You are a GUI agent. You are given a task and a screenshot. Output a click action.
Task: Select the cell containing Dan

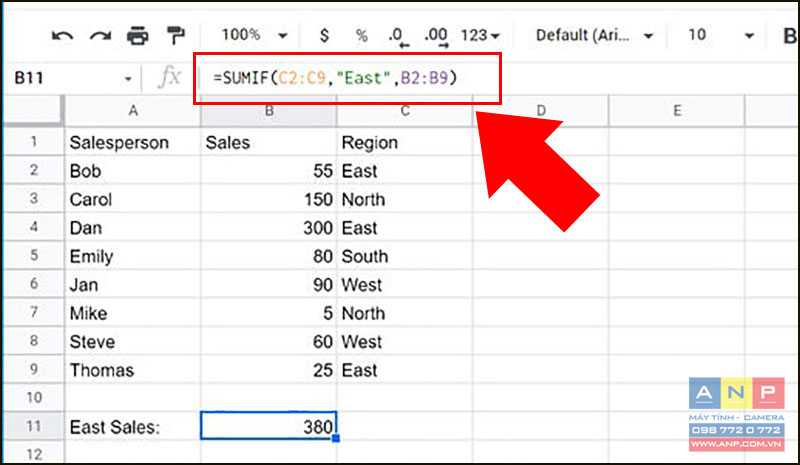tap(133, 227)
